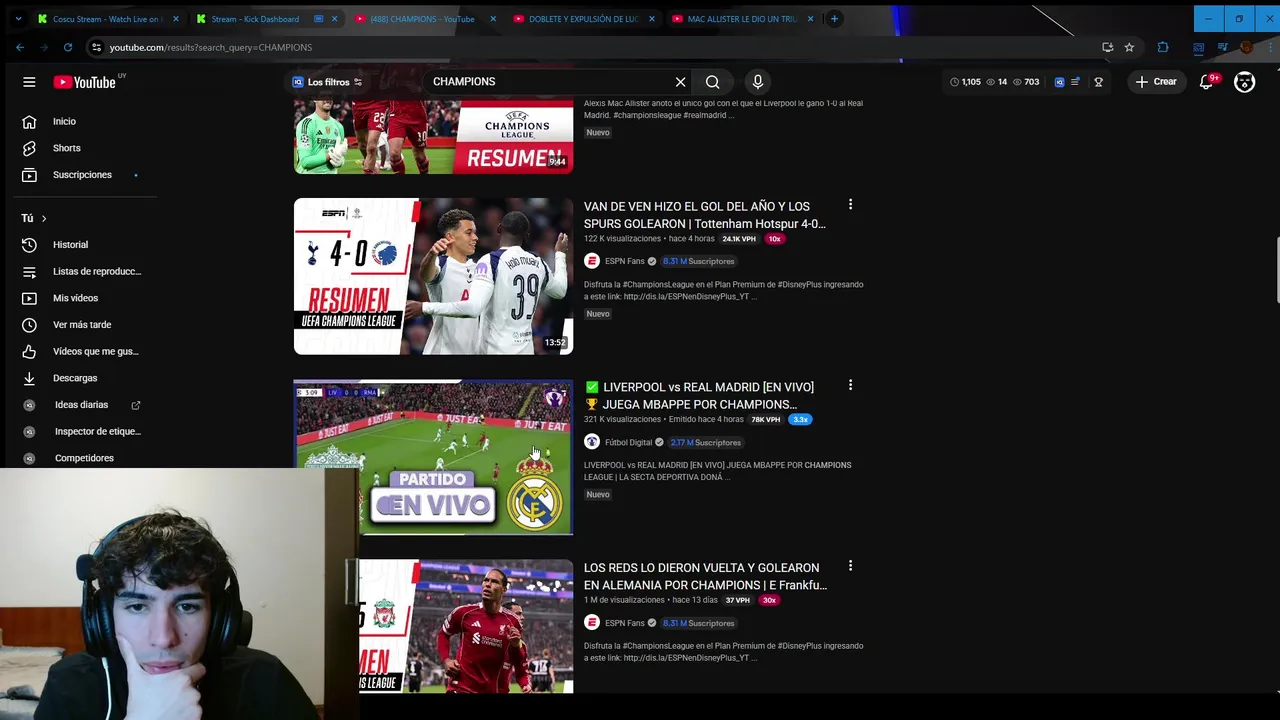1280x720 pixels.
Task: Click the address bar URL
Action: 211,47
